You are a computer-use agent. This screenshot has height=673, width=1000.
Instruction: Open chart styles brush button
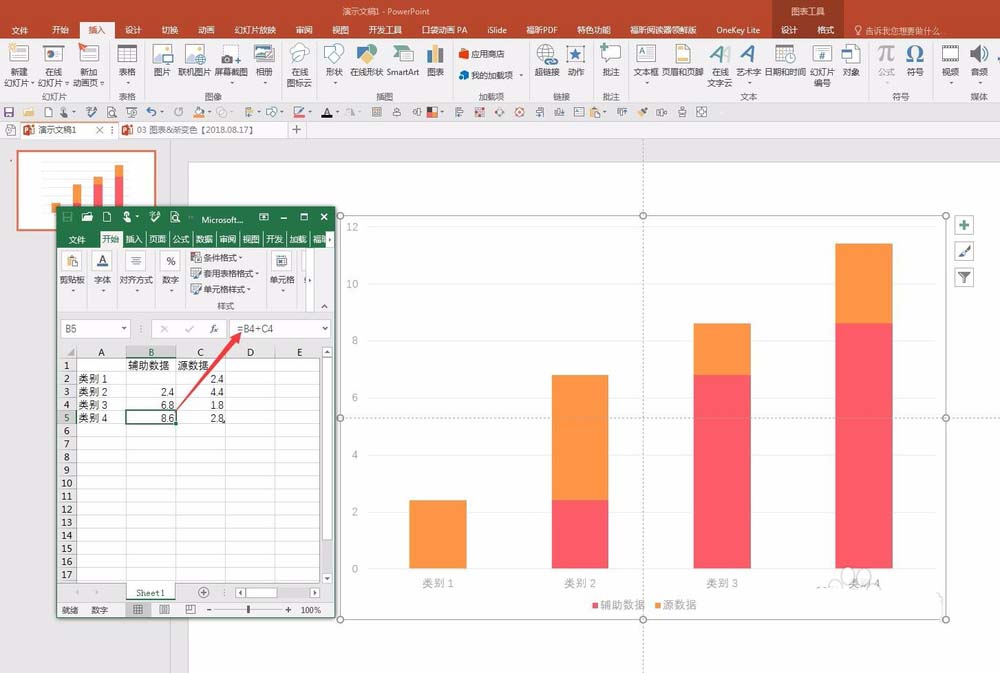click(964, 251)
